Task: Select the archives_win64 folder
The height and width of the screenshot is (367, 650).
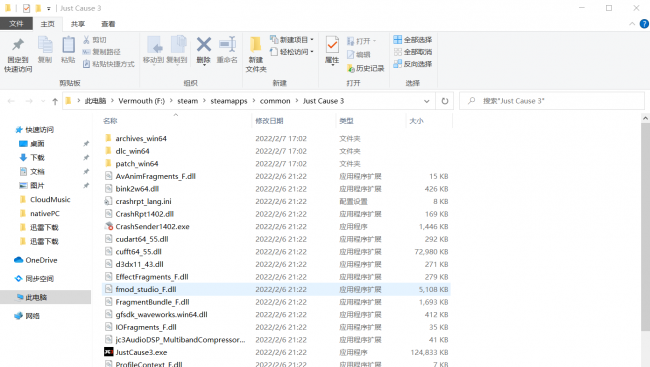Action: tap(141, 139)
